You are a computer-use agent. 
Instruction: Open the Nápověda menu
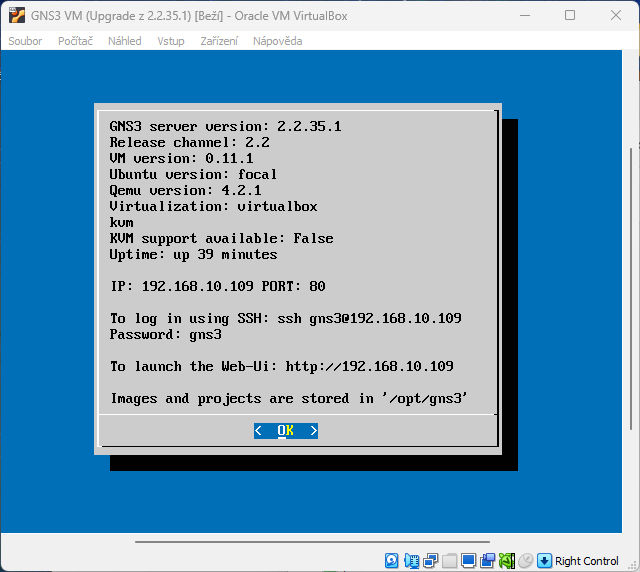[278, 41]
